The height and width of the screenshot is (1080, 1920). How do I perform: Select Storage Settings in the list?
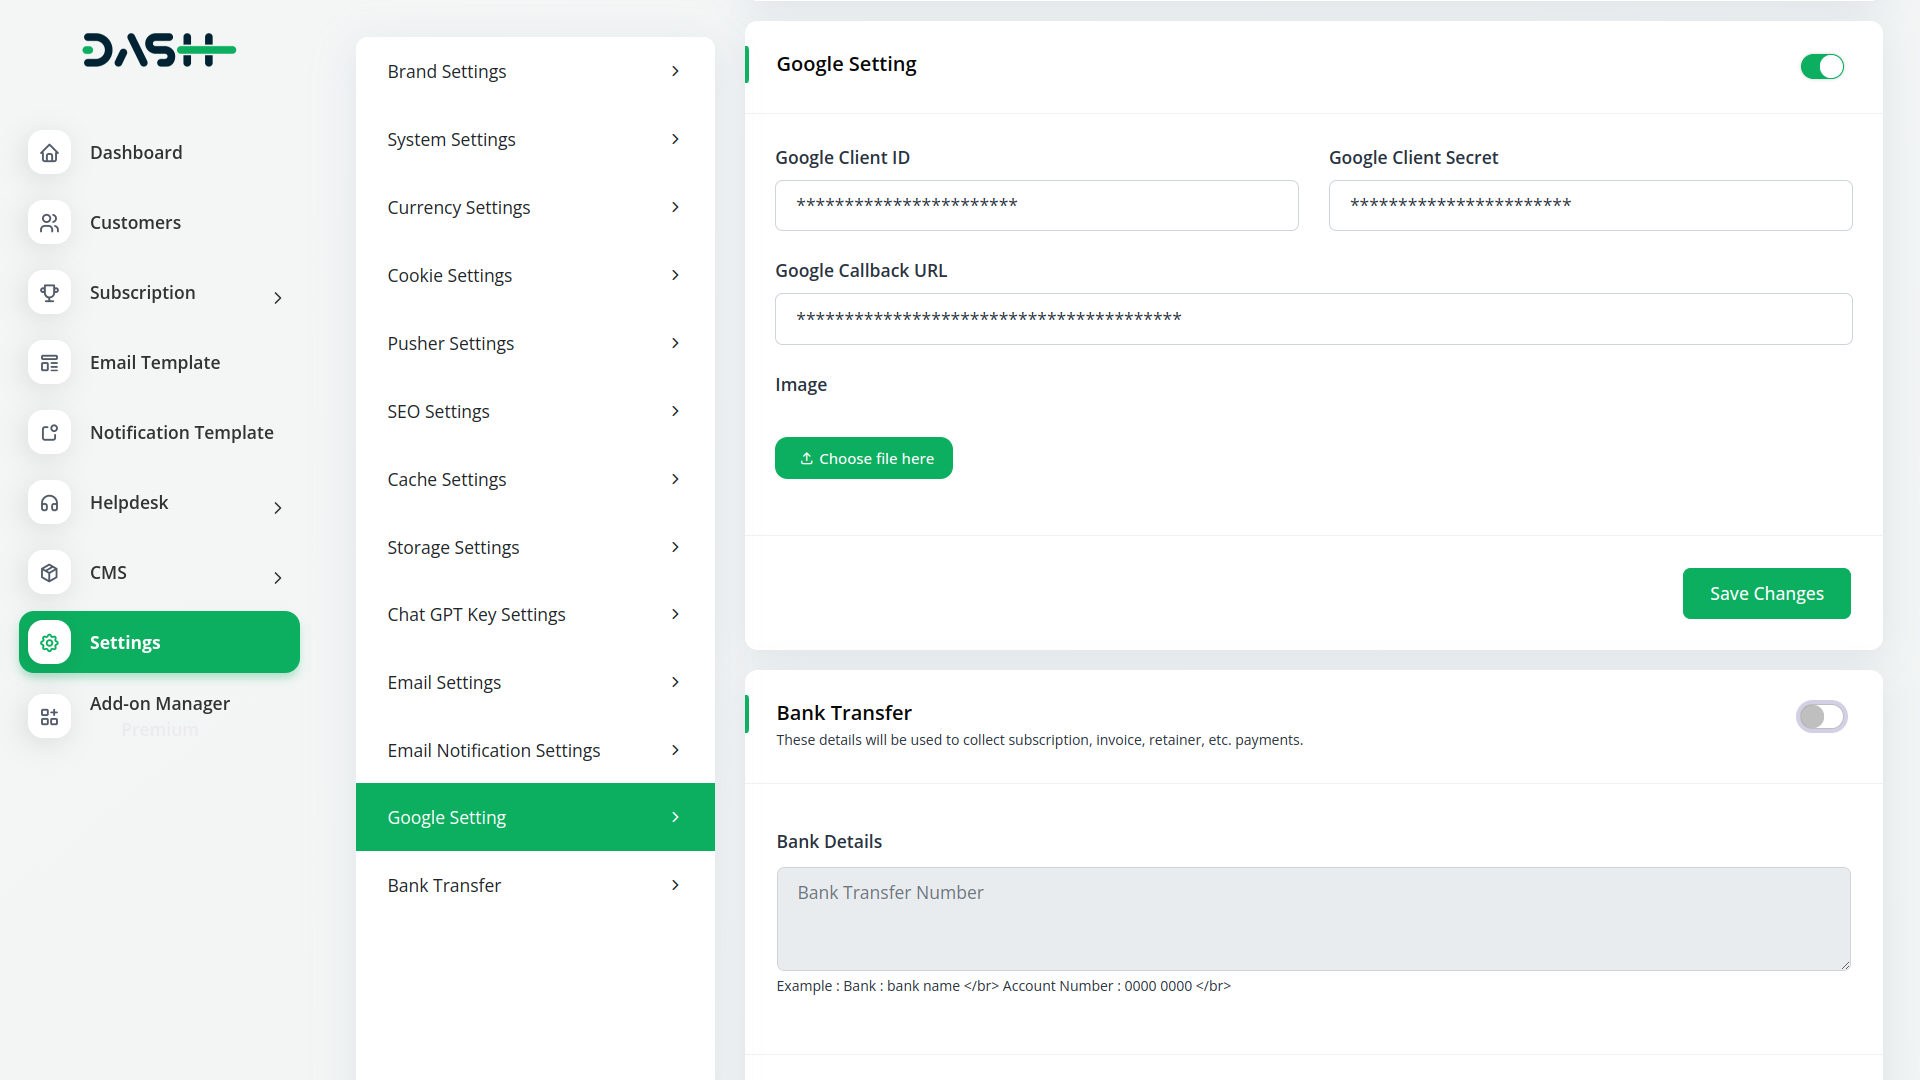(535, 548)
